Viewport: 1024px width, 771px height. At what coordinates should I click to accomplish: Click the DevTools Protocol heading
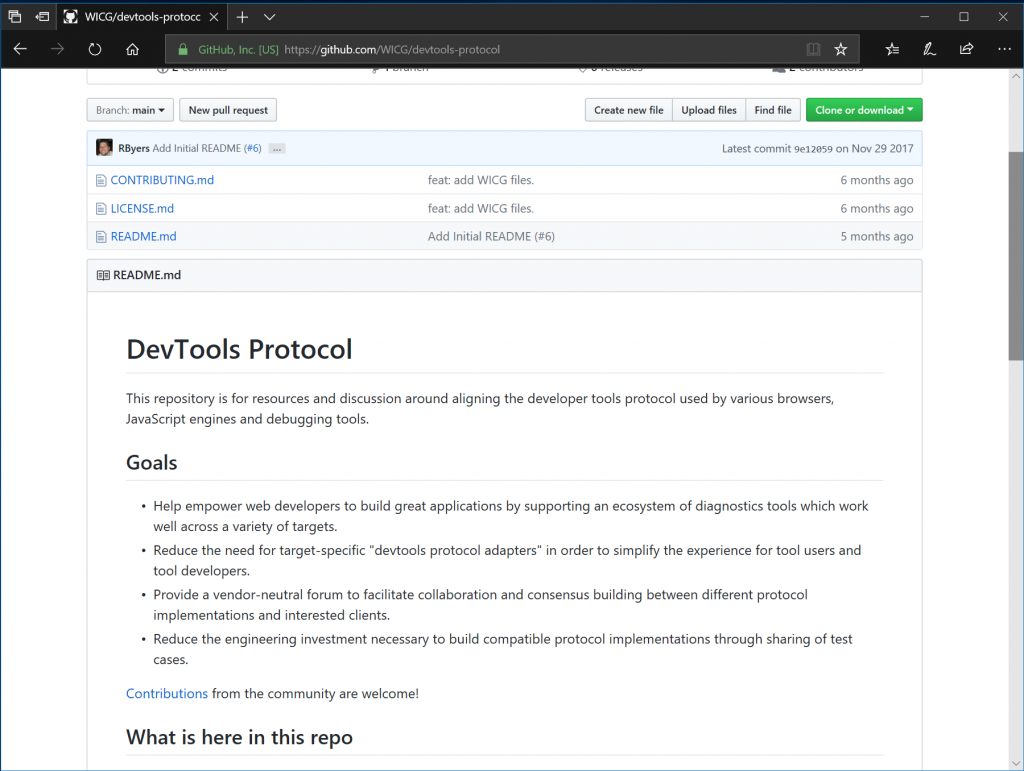point(239,349)
